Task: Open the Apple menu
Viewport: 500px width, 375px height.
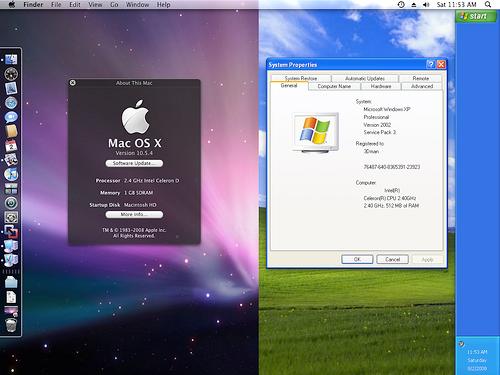Action: 12,4
